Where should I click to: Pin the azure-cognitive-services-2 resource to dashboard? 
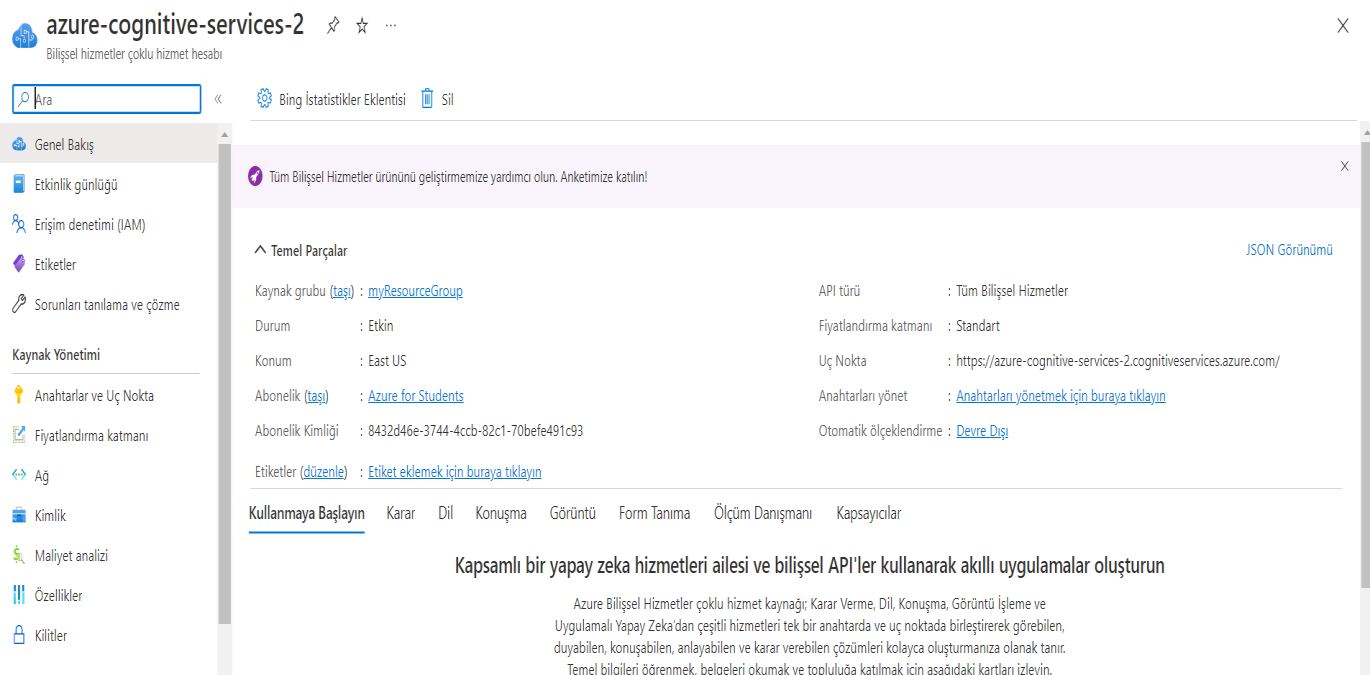tap(333, 26)
